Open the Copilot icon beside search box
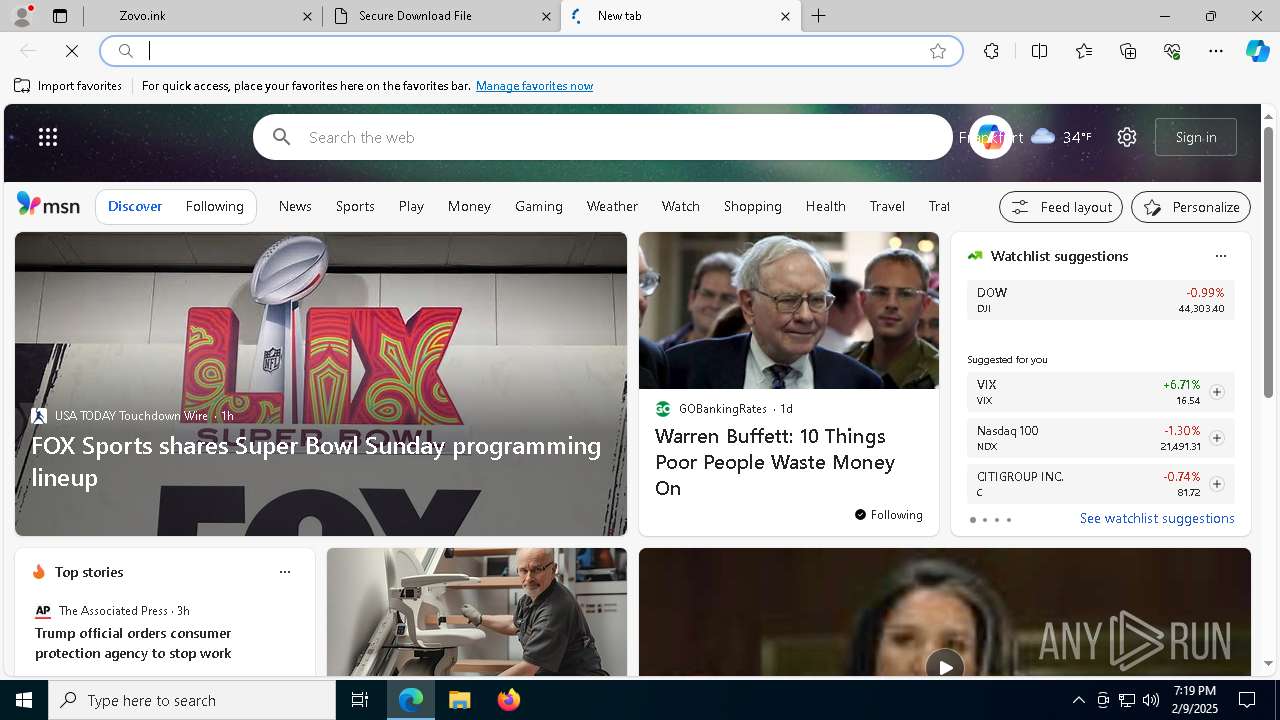Viewport: 1280px width, 720px height. (x=990, y=137)
